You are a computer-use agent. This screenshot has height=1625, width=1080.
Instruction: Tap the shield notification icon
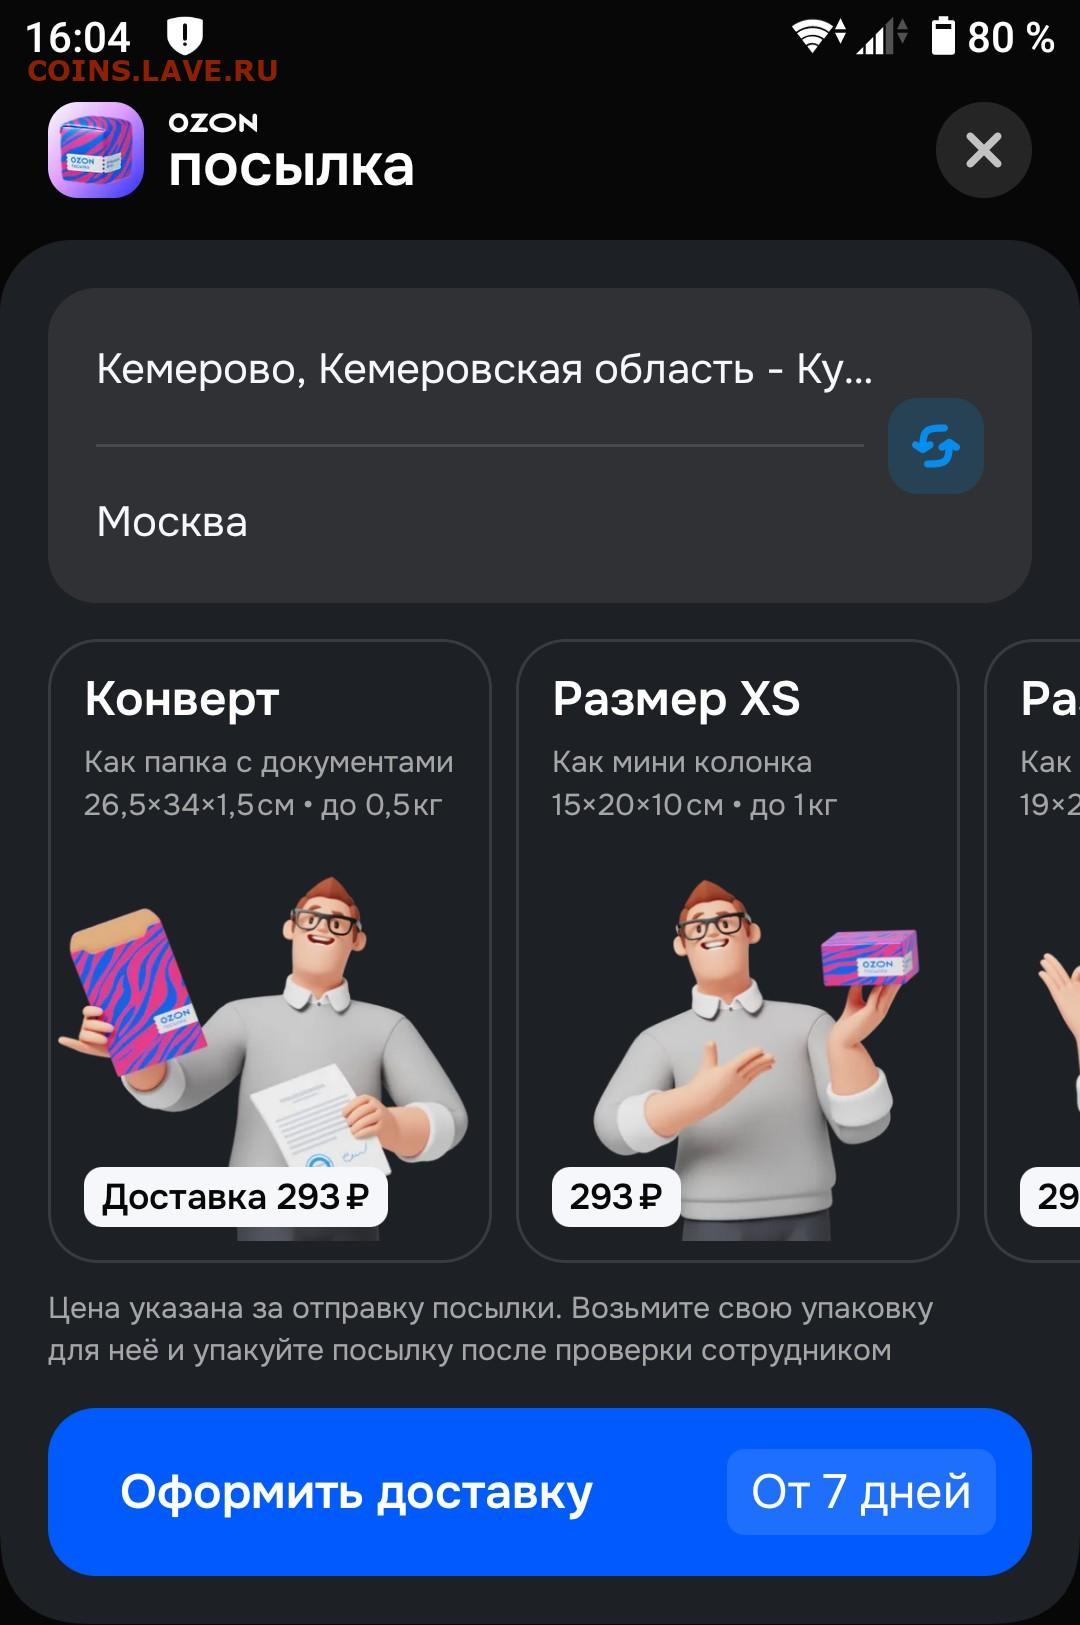[x=184, y=37]
